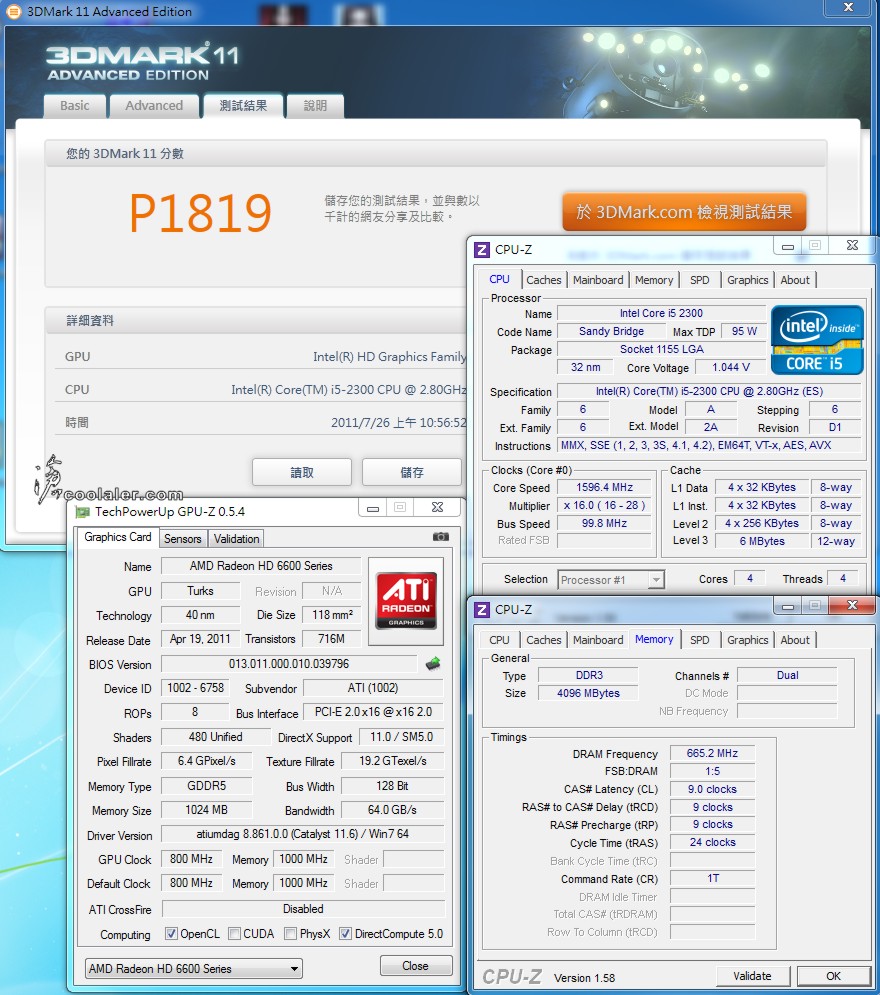This screenshot has height=995, width=880.
Task: Click the GPU-Z title bar icon
Action: click(82, 511)
